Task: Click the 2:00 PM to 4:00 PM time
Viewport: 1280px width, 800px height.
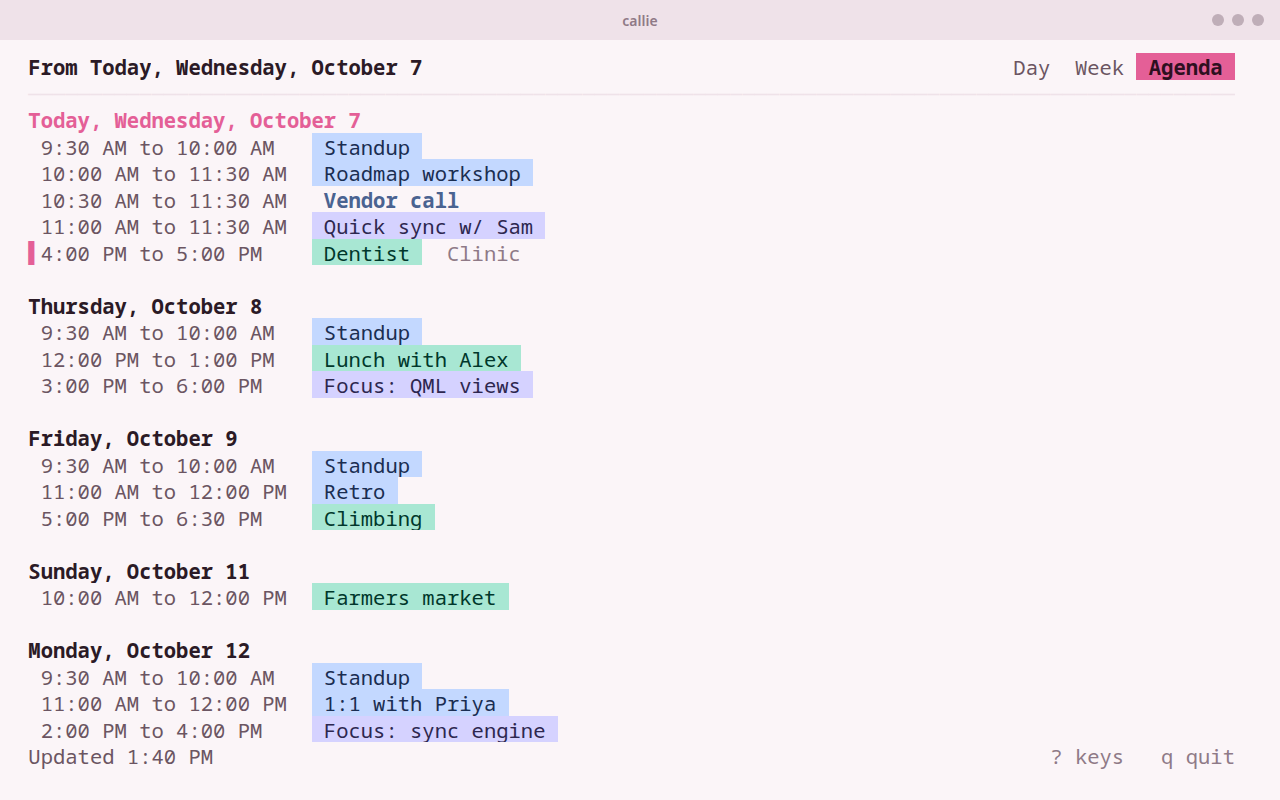Action: coord(151,731)
